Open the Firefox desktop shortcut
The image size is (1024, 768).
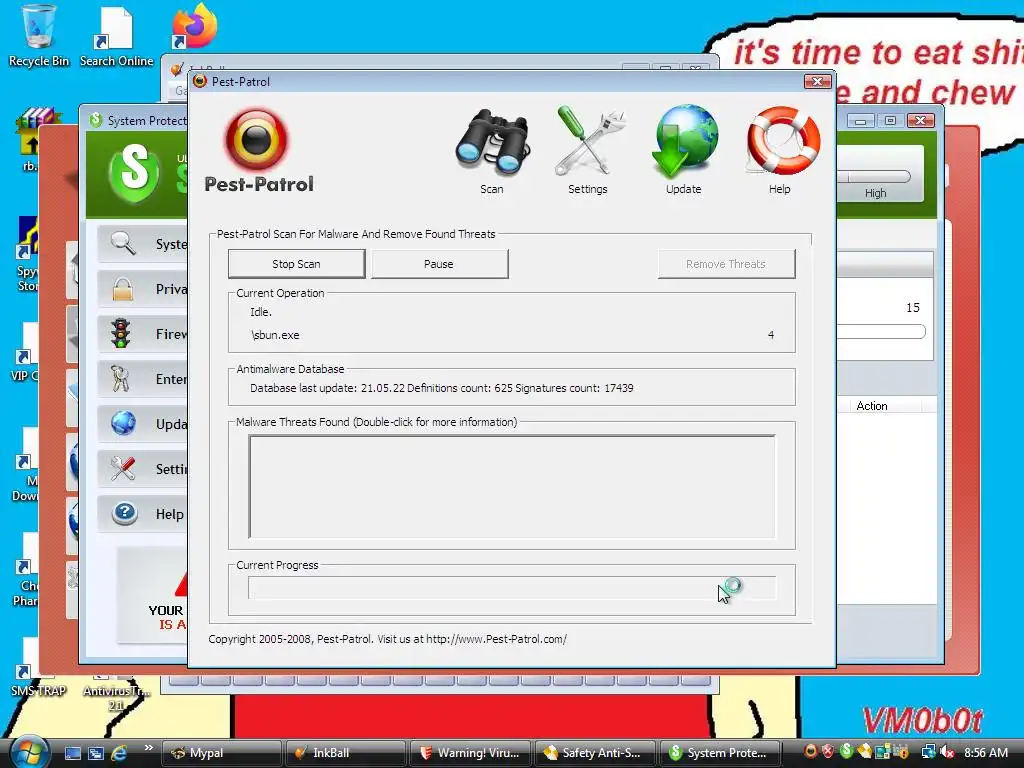click(195, 27)
